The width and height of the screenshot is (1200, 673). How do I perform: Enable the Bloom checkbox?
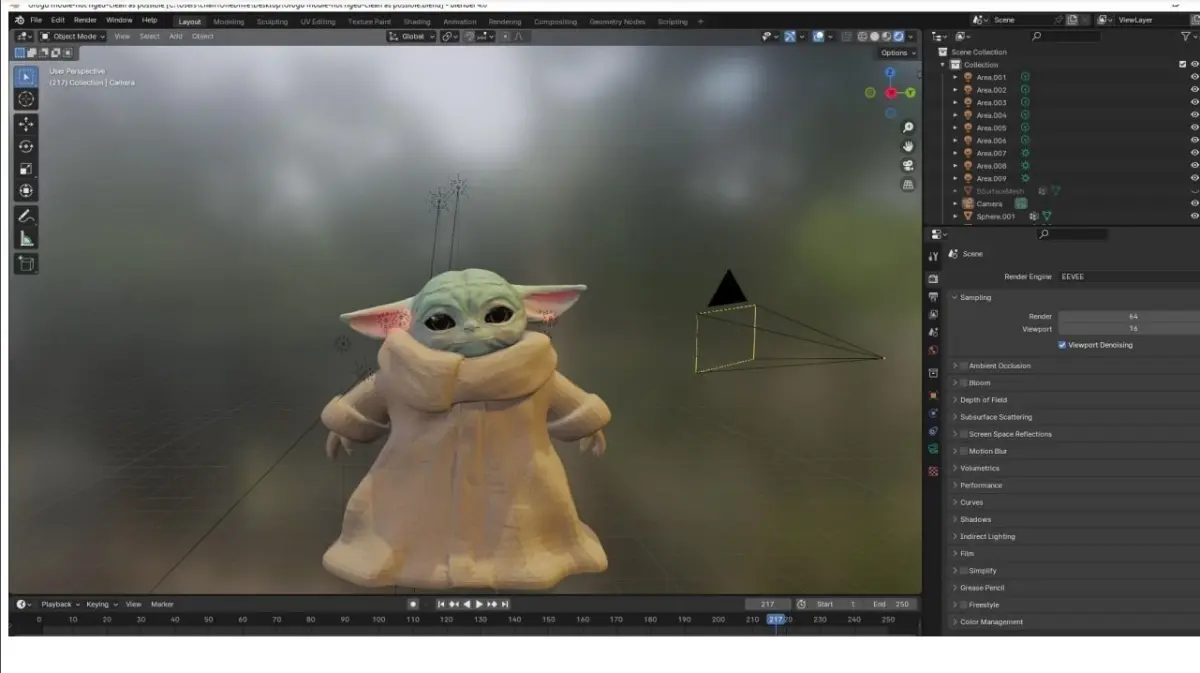(964, 383)
